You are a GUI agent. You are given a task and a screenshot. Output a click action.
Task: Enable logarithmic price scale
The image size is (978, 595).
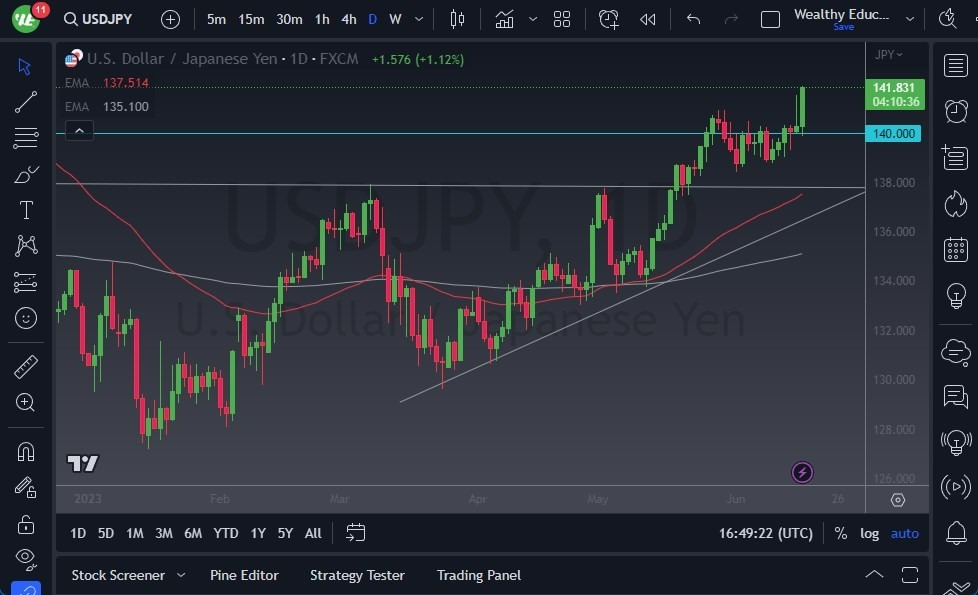[869, 533]
